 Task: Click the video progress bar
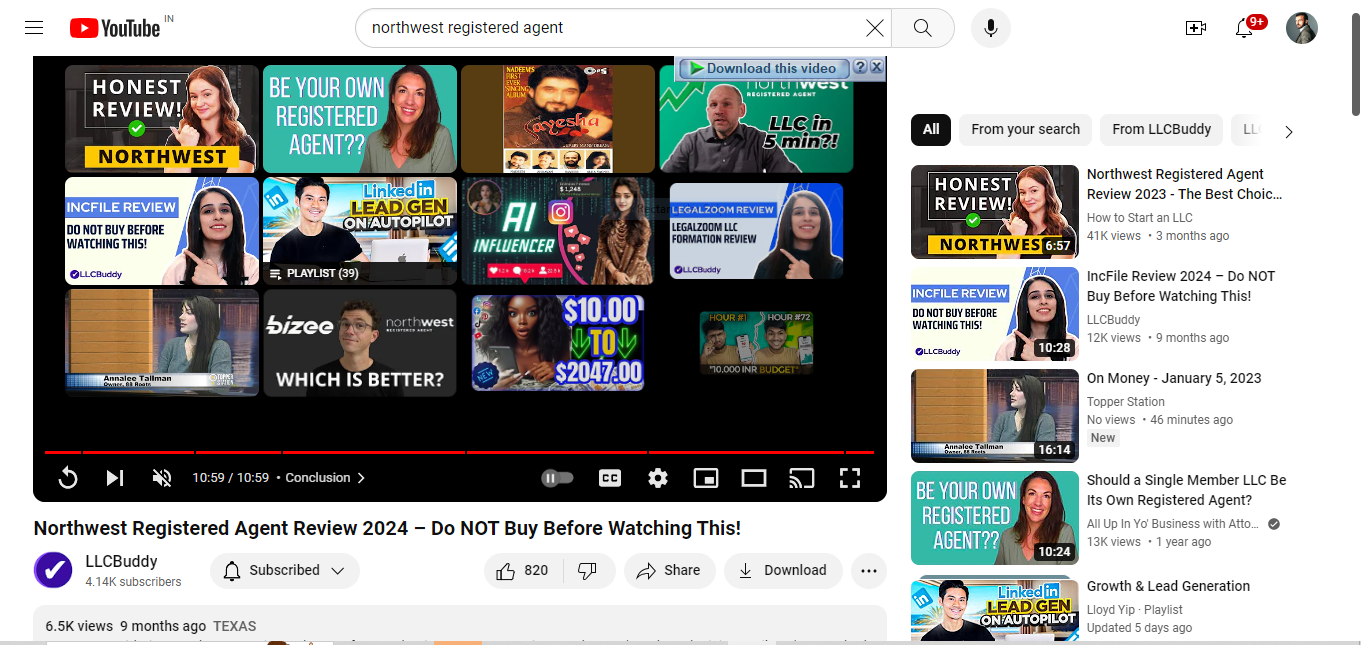coord(460,452)
